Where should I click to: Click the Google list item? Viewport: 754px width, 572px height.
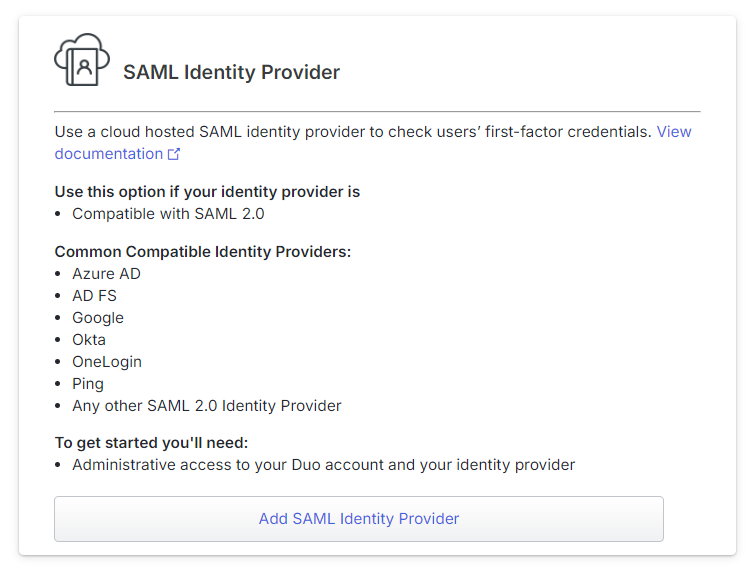tap(98, 318)
